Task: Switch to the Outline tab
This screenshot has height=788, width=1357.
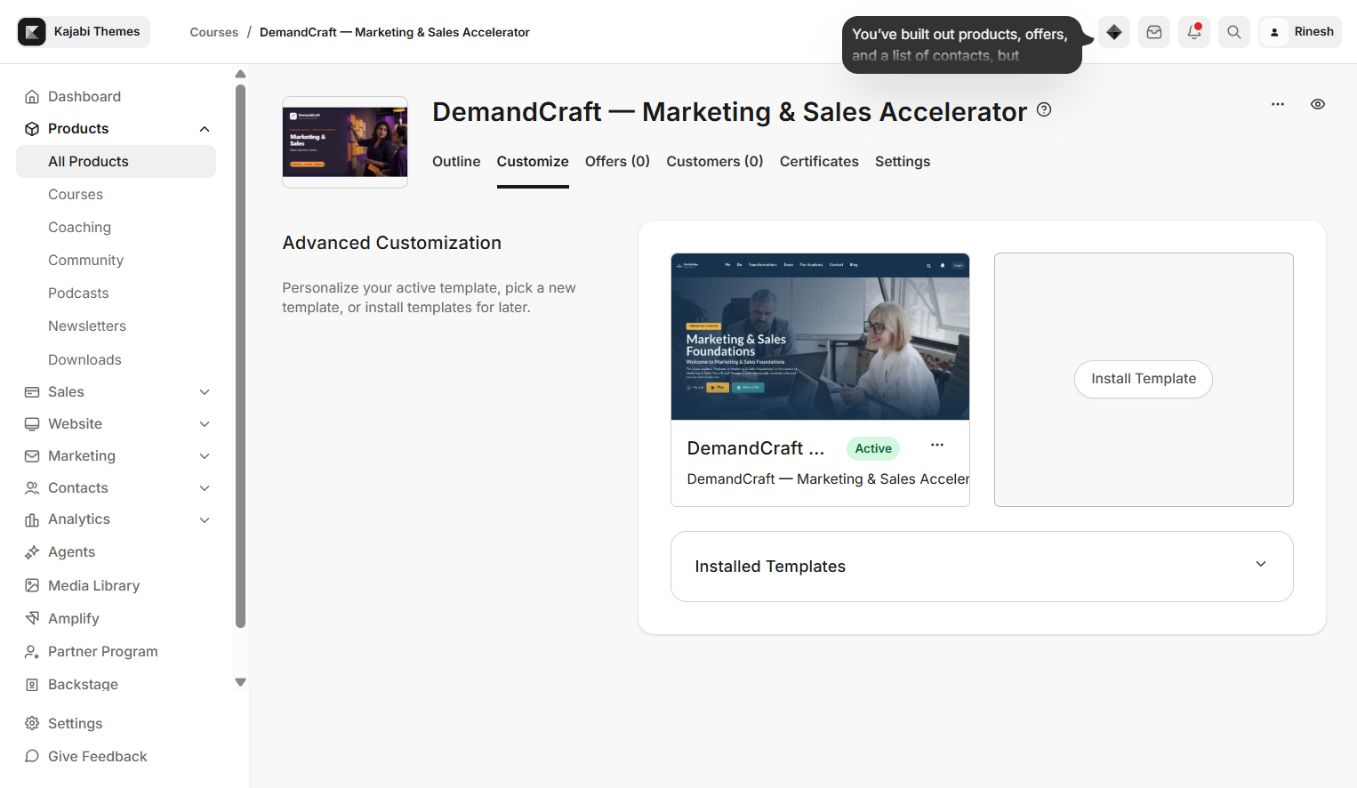Action: (456, 161)
